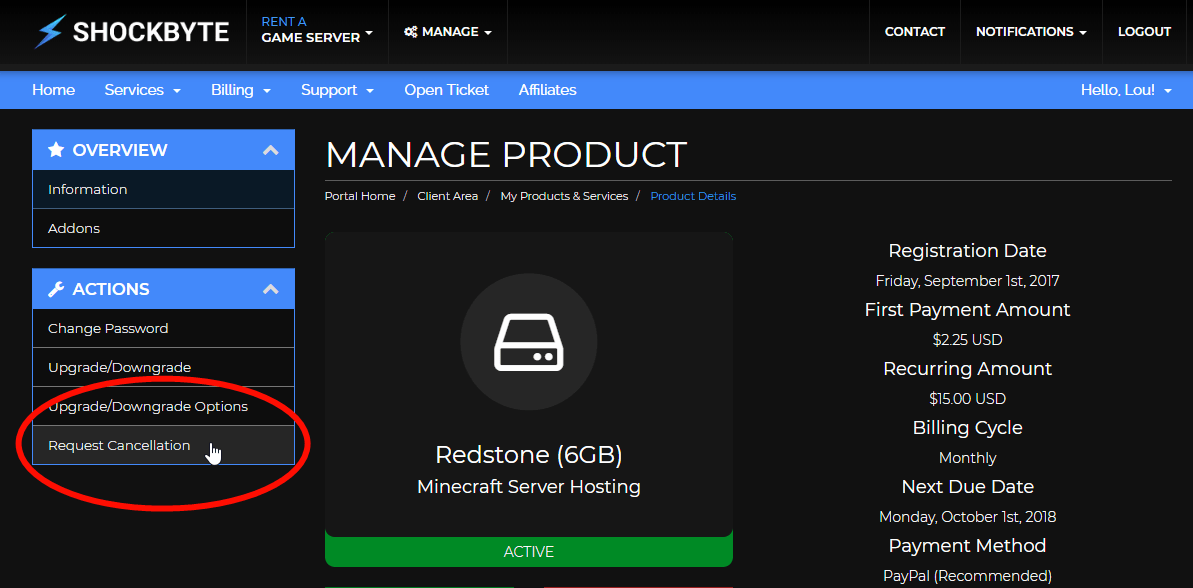Click the gears icon beside Manage

[410, 32]
